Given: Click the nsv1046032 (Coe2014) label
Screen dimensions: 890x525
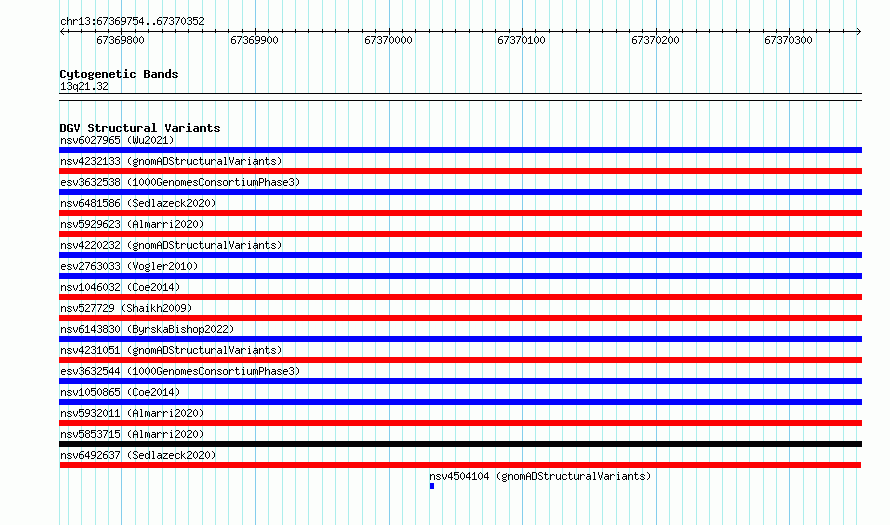Looking at the screenshot, I should tap(120, 287).
